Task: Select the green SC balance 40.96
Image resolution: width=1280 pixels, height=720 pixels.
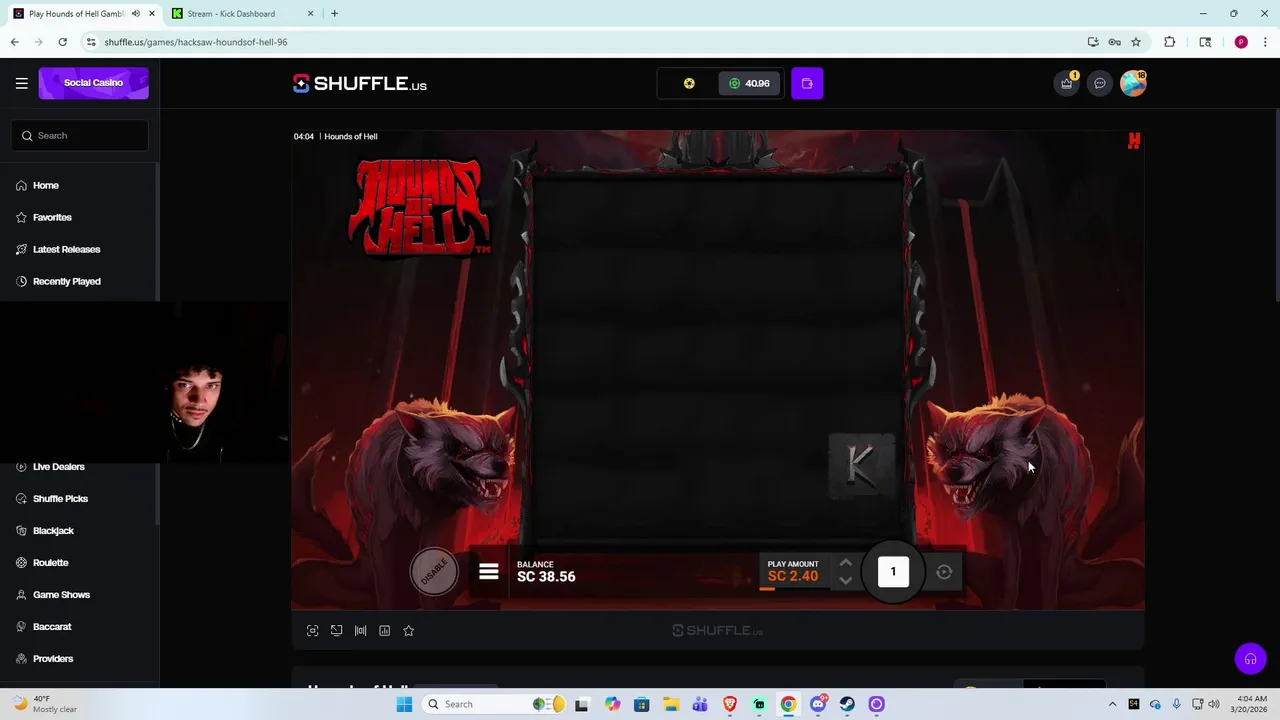Action: point(749,83)
